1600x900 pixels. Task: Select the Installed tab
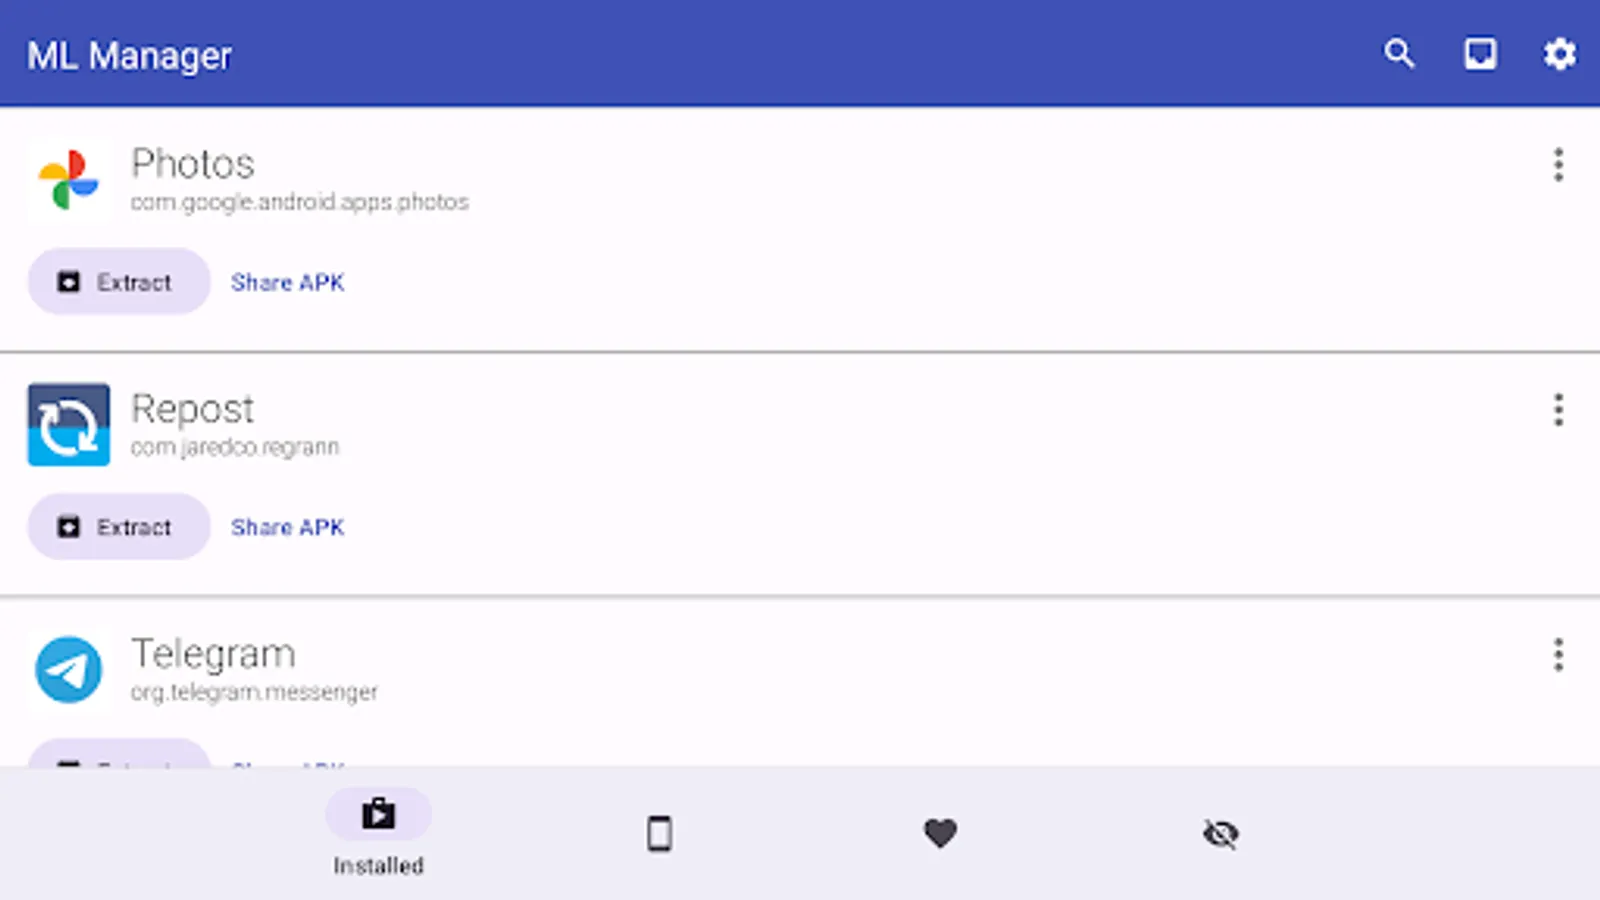[x=378, y=833]
